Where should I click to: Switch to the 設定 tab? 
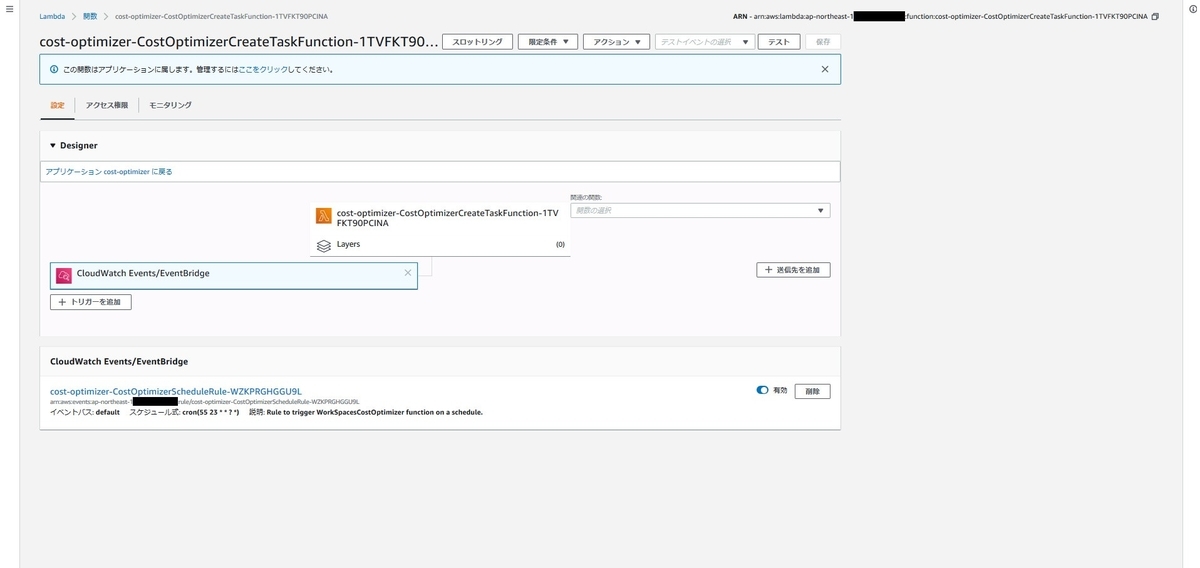(57, 105)
